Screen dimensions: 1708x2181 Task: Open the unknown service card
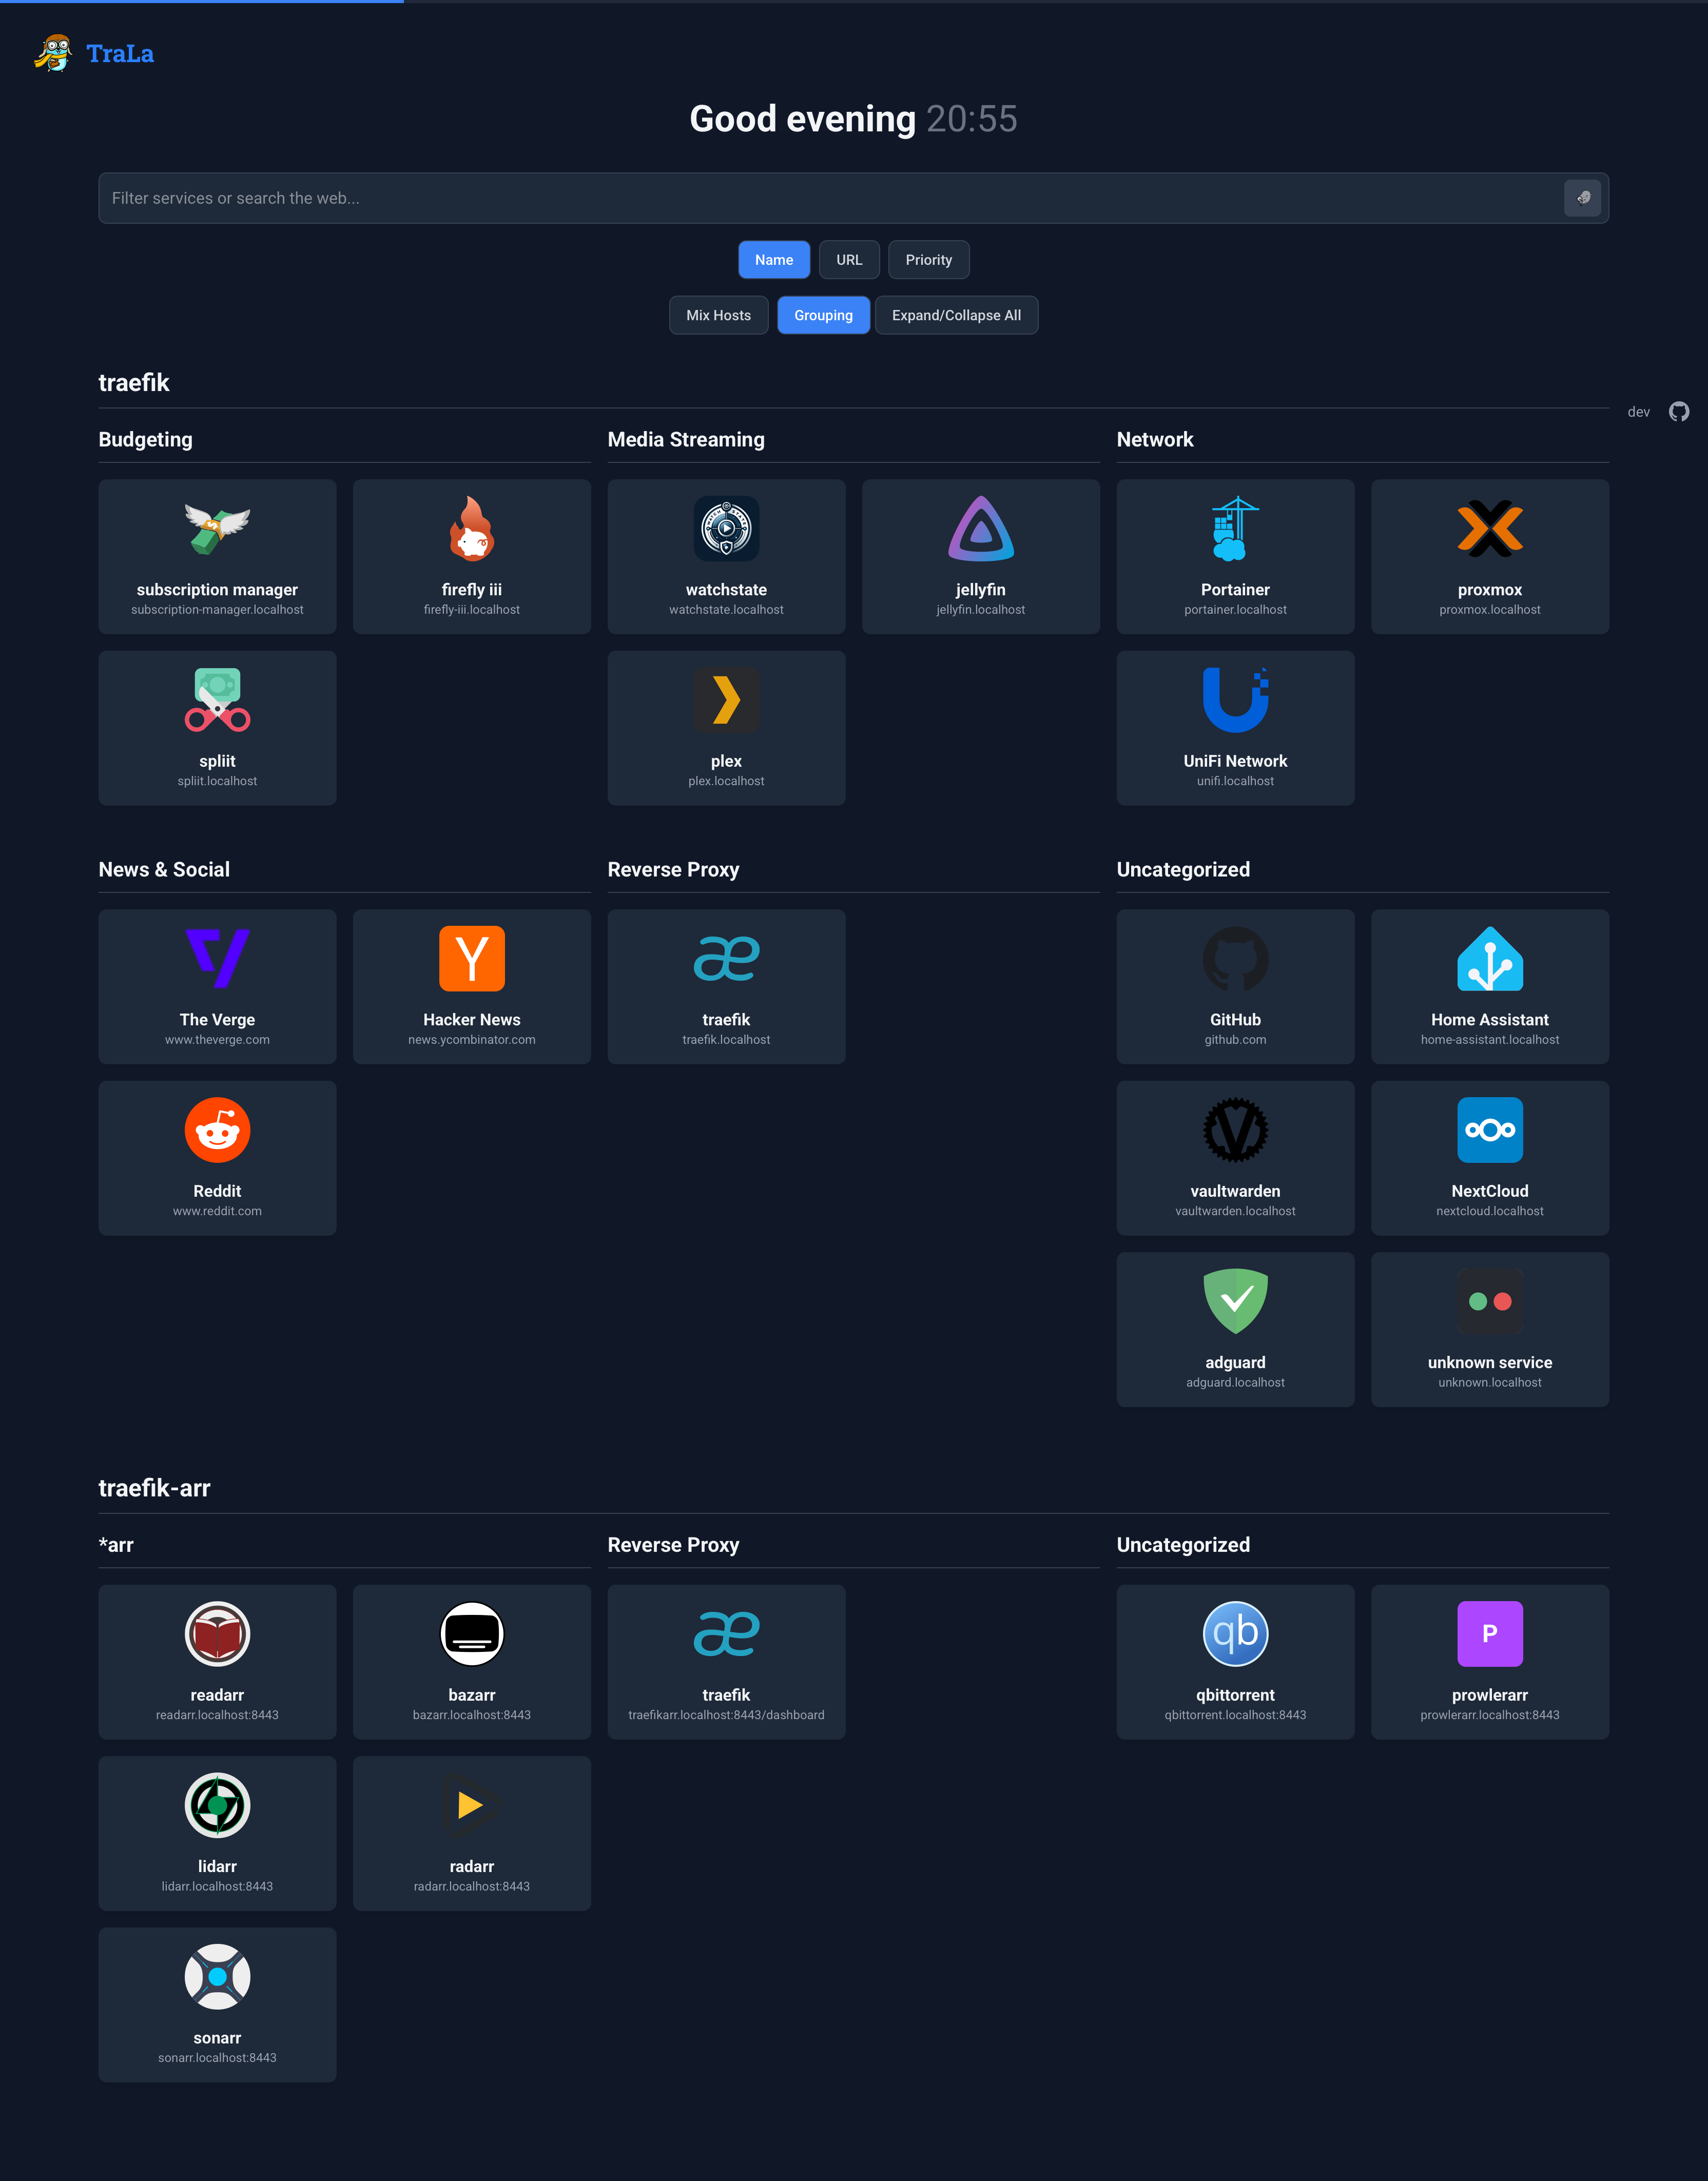[x=1490, y=1329]
